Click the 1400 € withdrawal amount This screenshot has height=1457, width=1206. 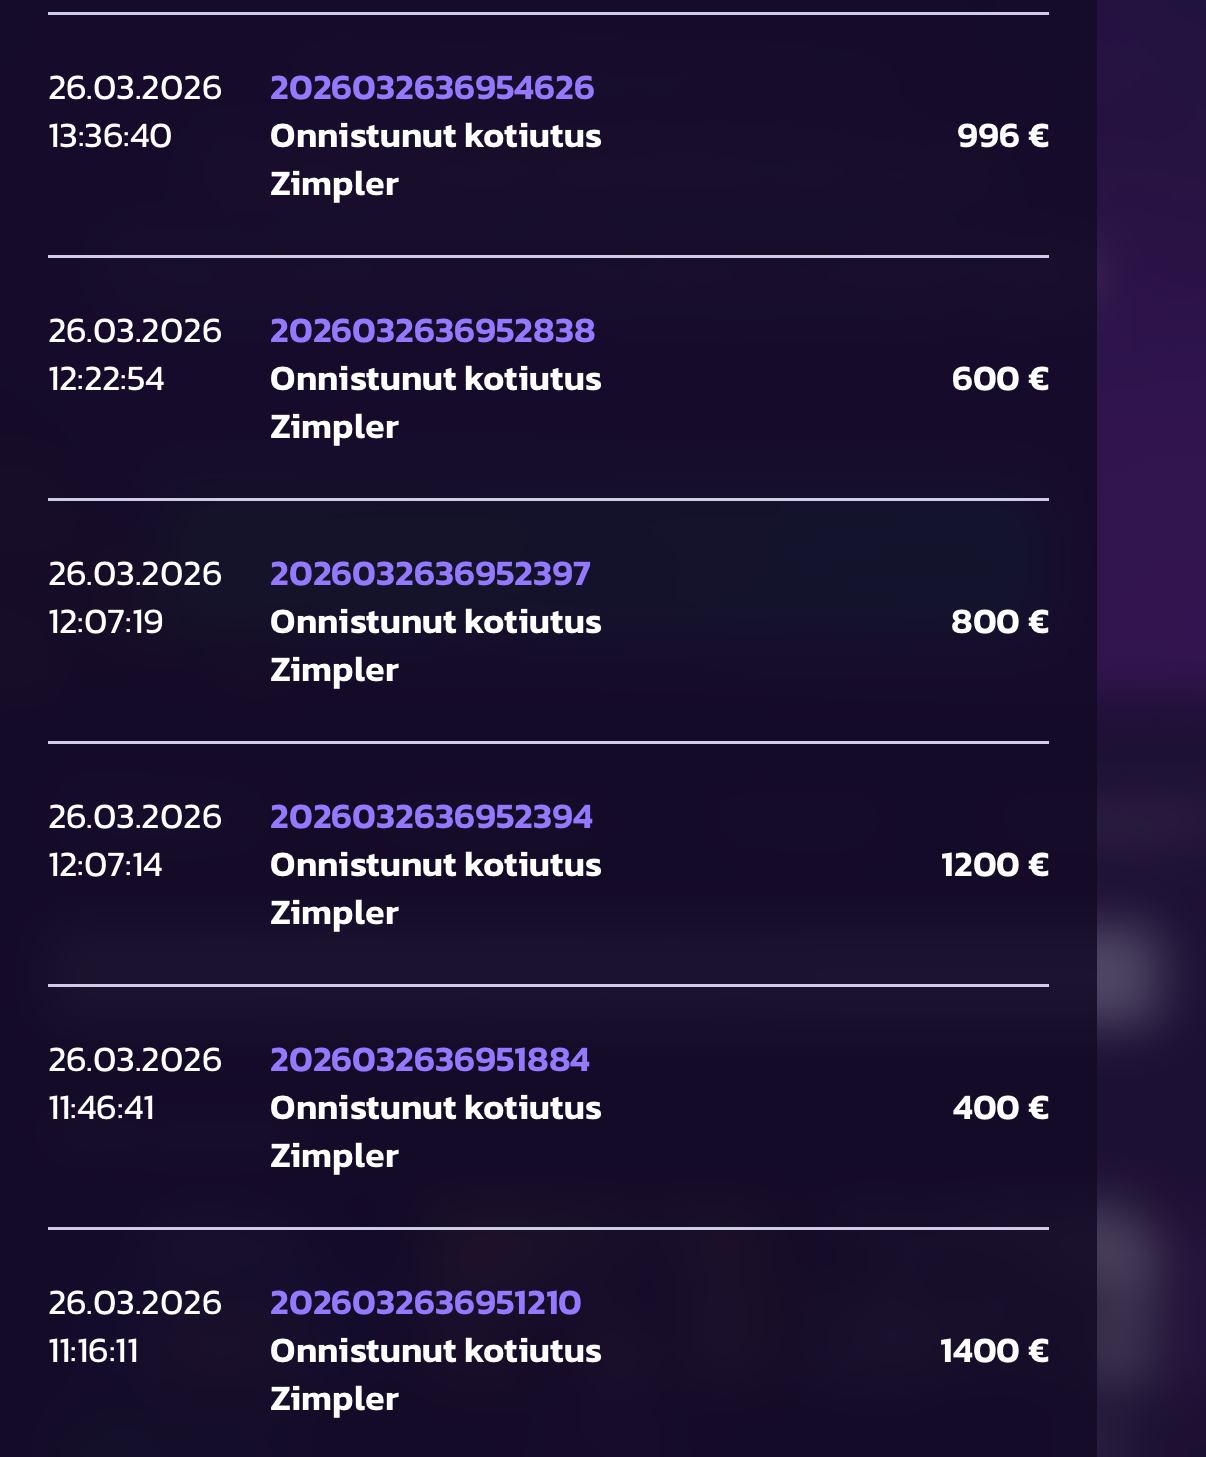tap(994, 1351)
